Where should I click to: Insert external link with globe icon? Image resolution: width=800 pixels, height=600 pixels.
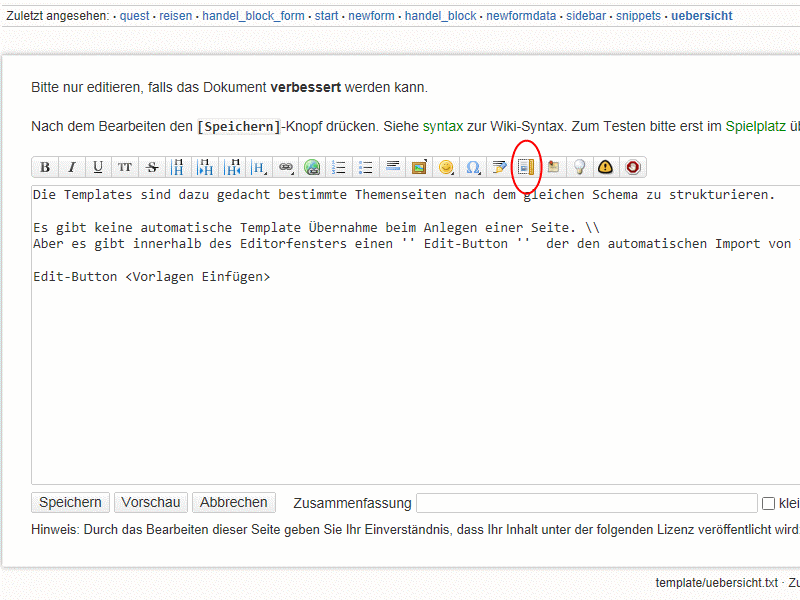tap(312, 167)
